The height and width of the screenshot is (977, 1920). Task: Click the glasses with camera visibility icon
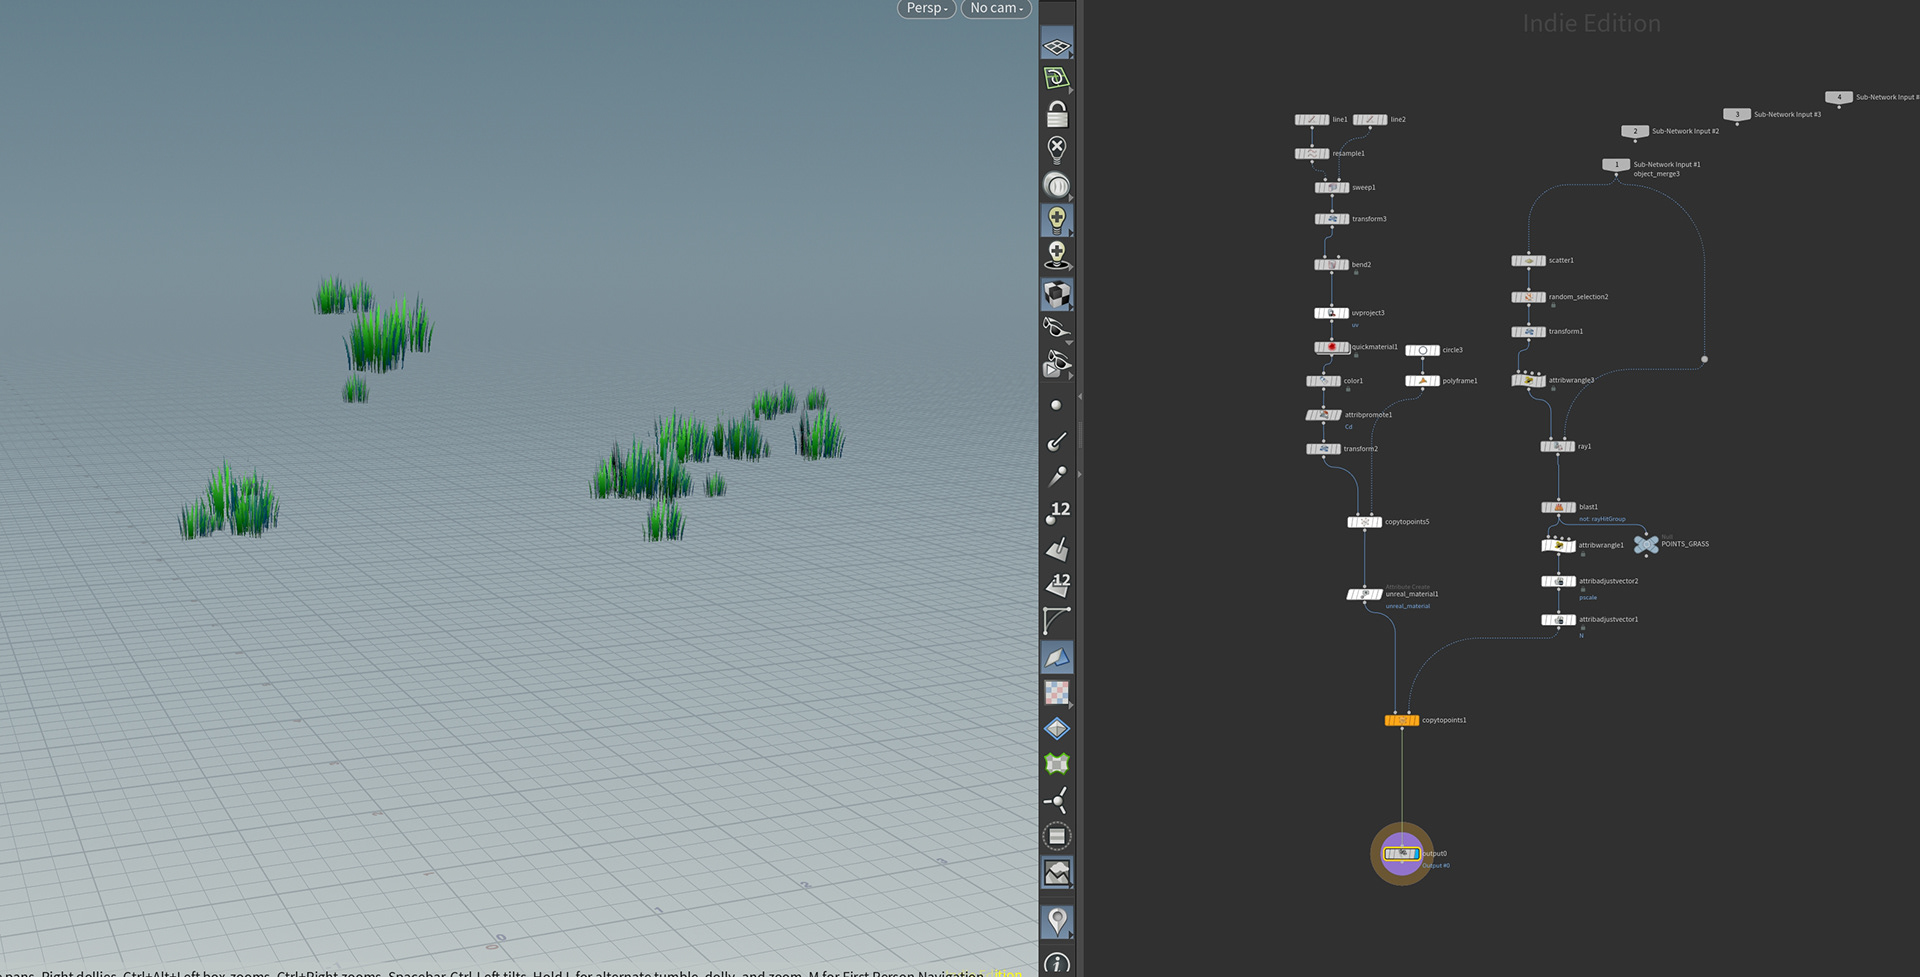point(1057,363)
